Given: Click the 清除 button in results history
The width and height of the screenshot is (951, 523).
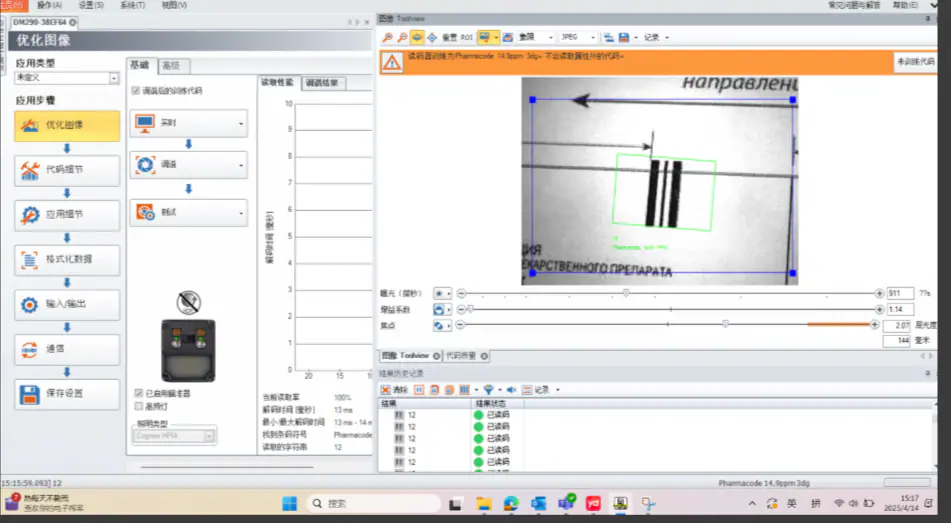Looking at the screenshot, I should (394, 390).
